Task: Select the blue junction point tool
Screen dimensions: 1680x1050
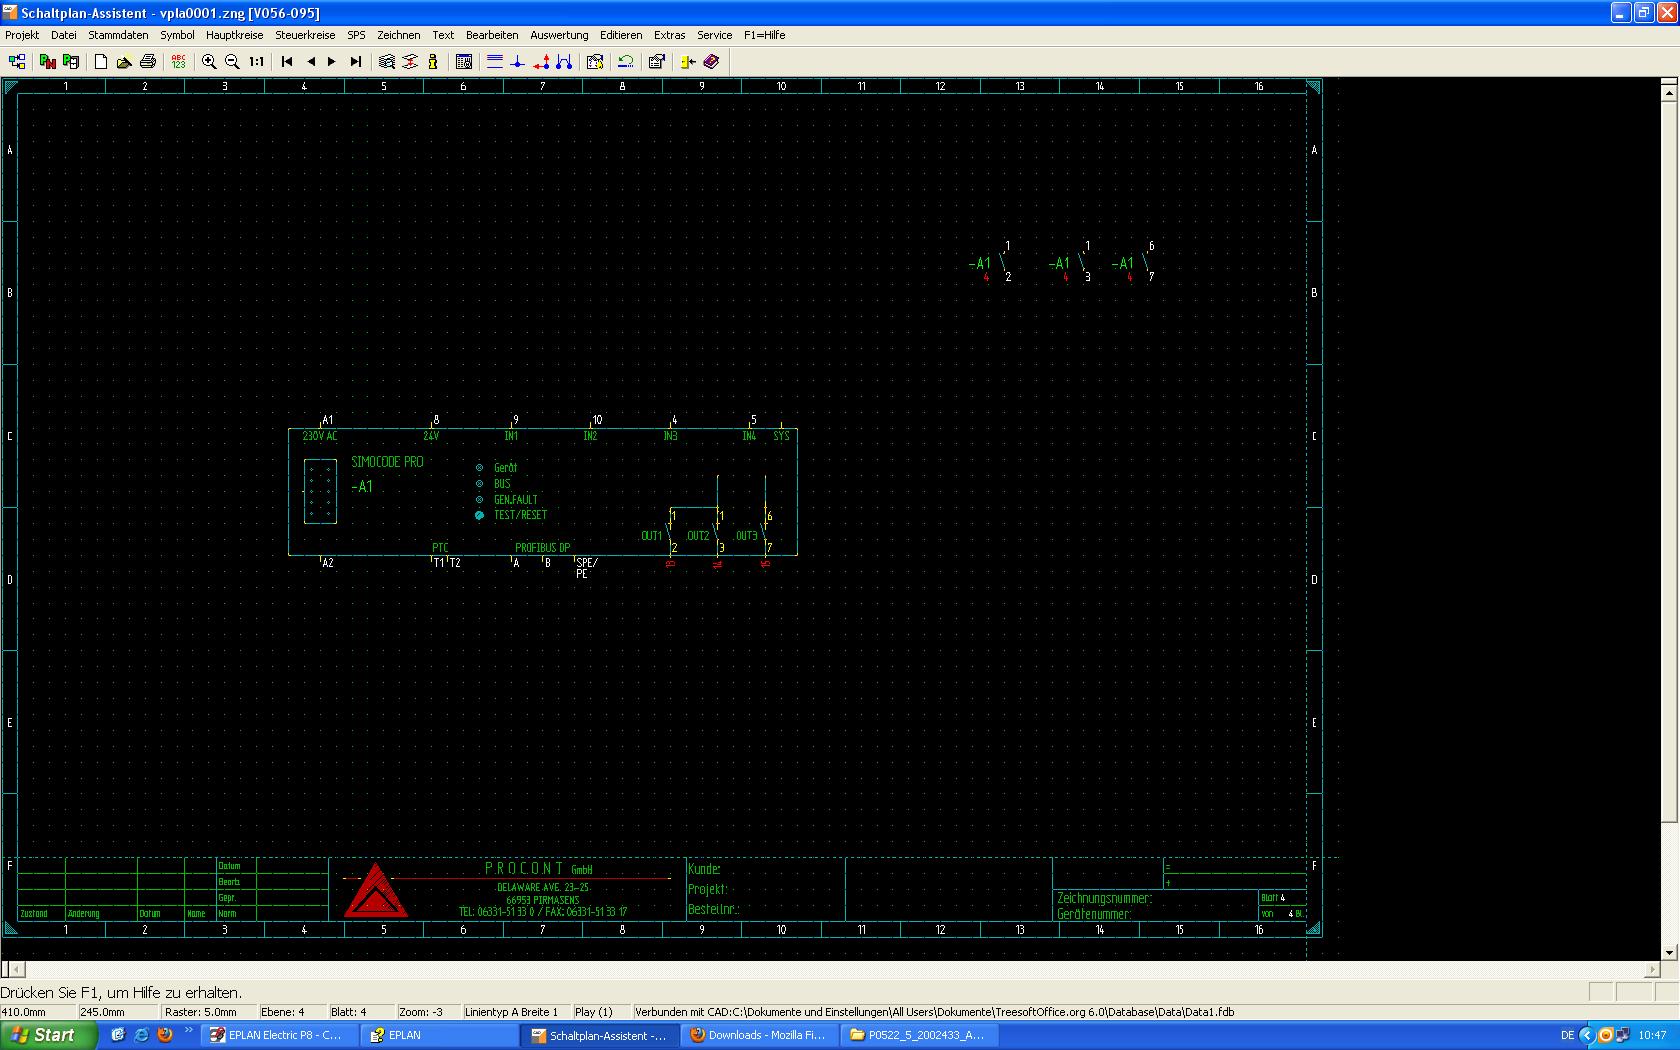Action: coord(518,62)
